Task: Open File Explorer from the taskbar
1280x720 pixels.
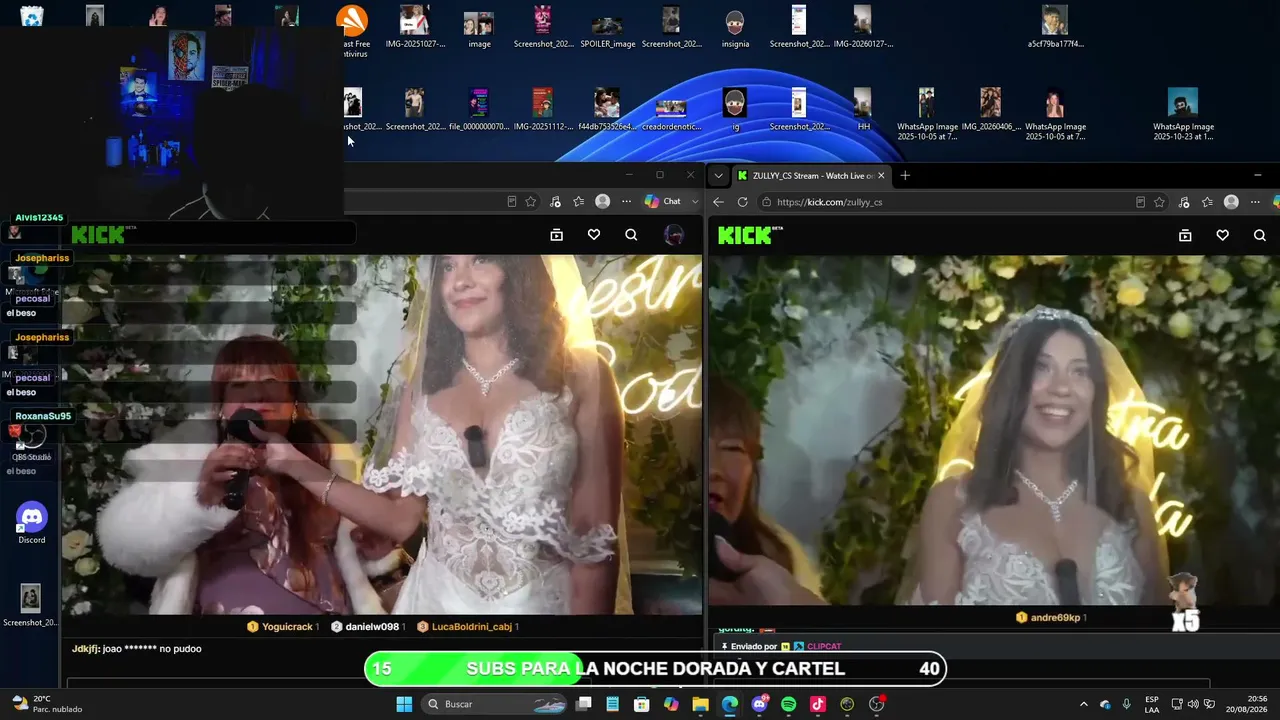Action: (x=700, y=704)
